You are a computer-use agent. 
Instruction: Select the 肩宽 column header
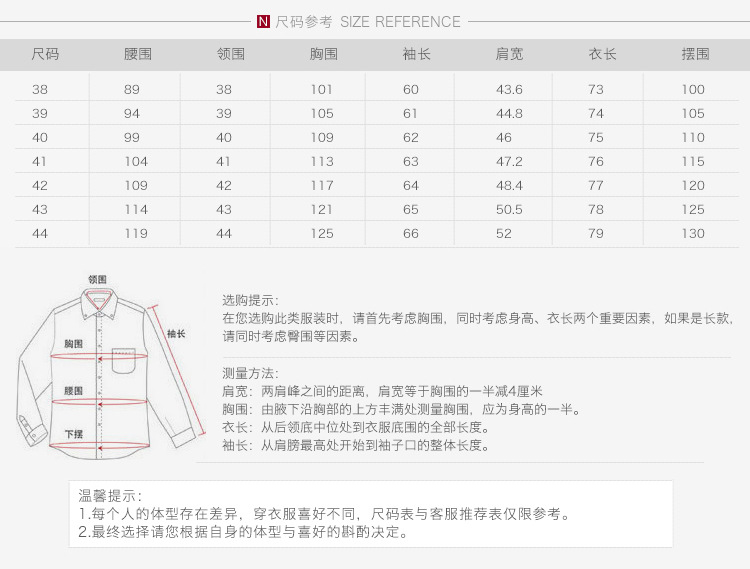point(509,54)
